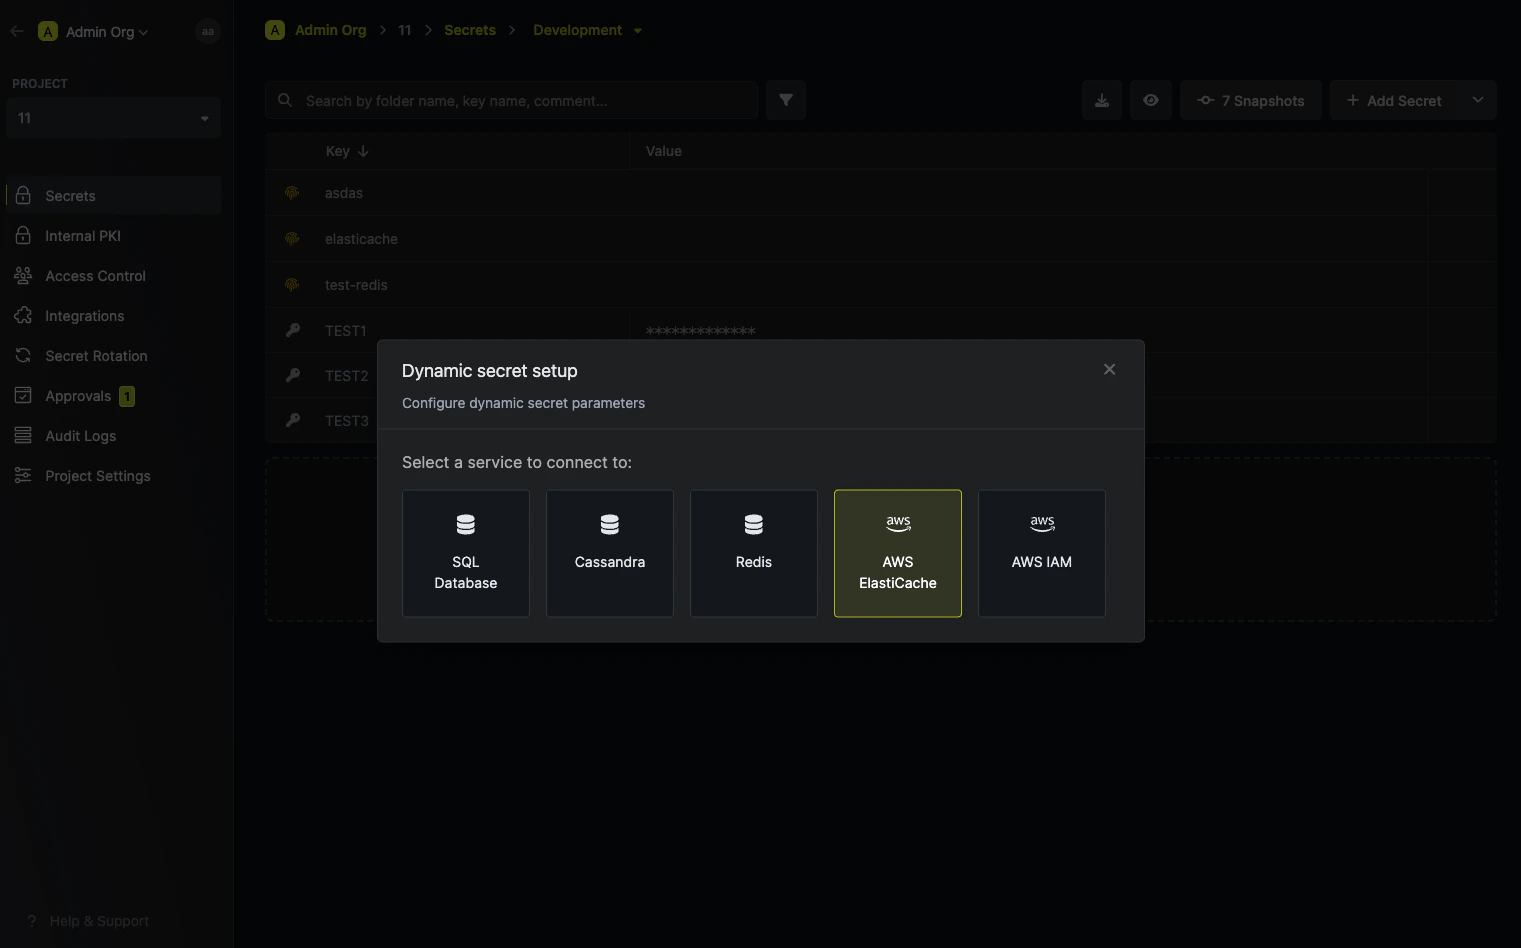Open the 7 Snapshots button
Image resolution: width=1521 pixels, height=948 pixels.
tap(1251, 100)
